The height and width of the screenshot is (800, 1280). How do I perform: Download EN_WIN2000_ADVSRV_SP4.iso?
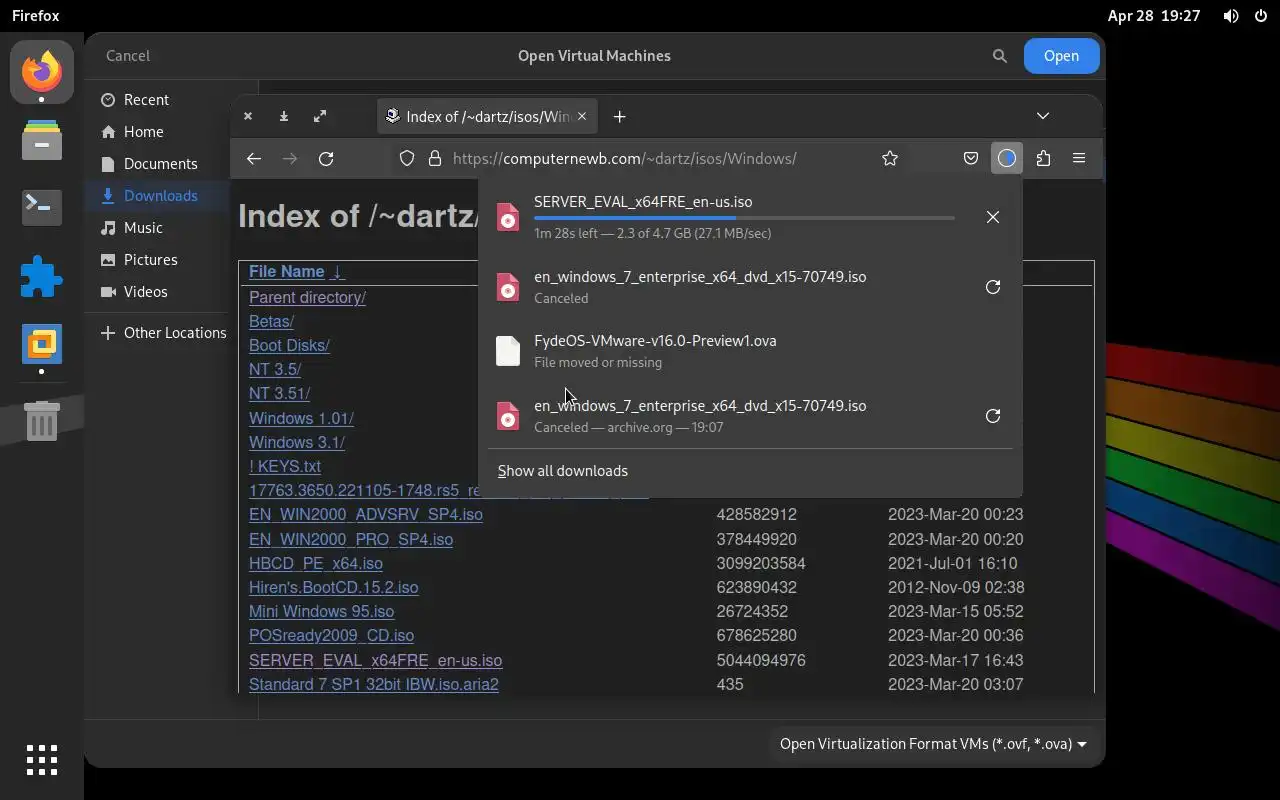tap(366, 515)
